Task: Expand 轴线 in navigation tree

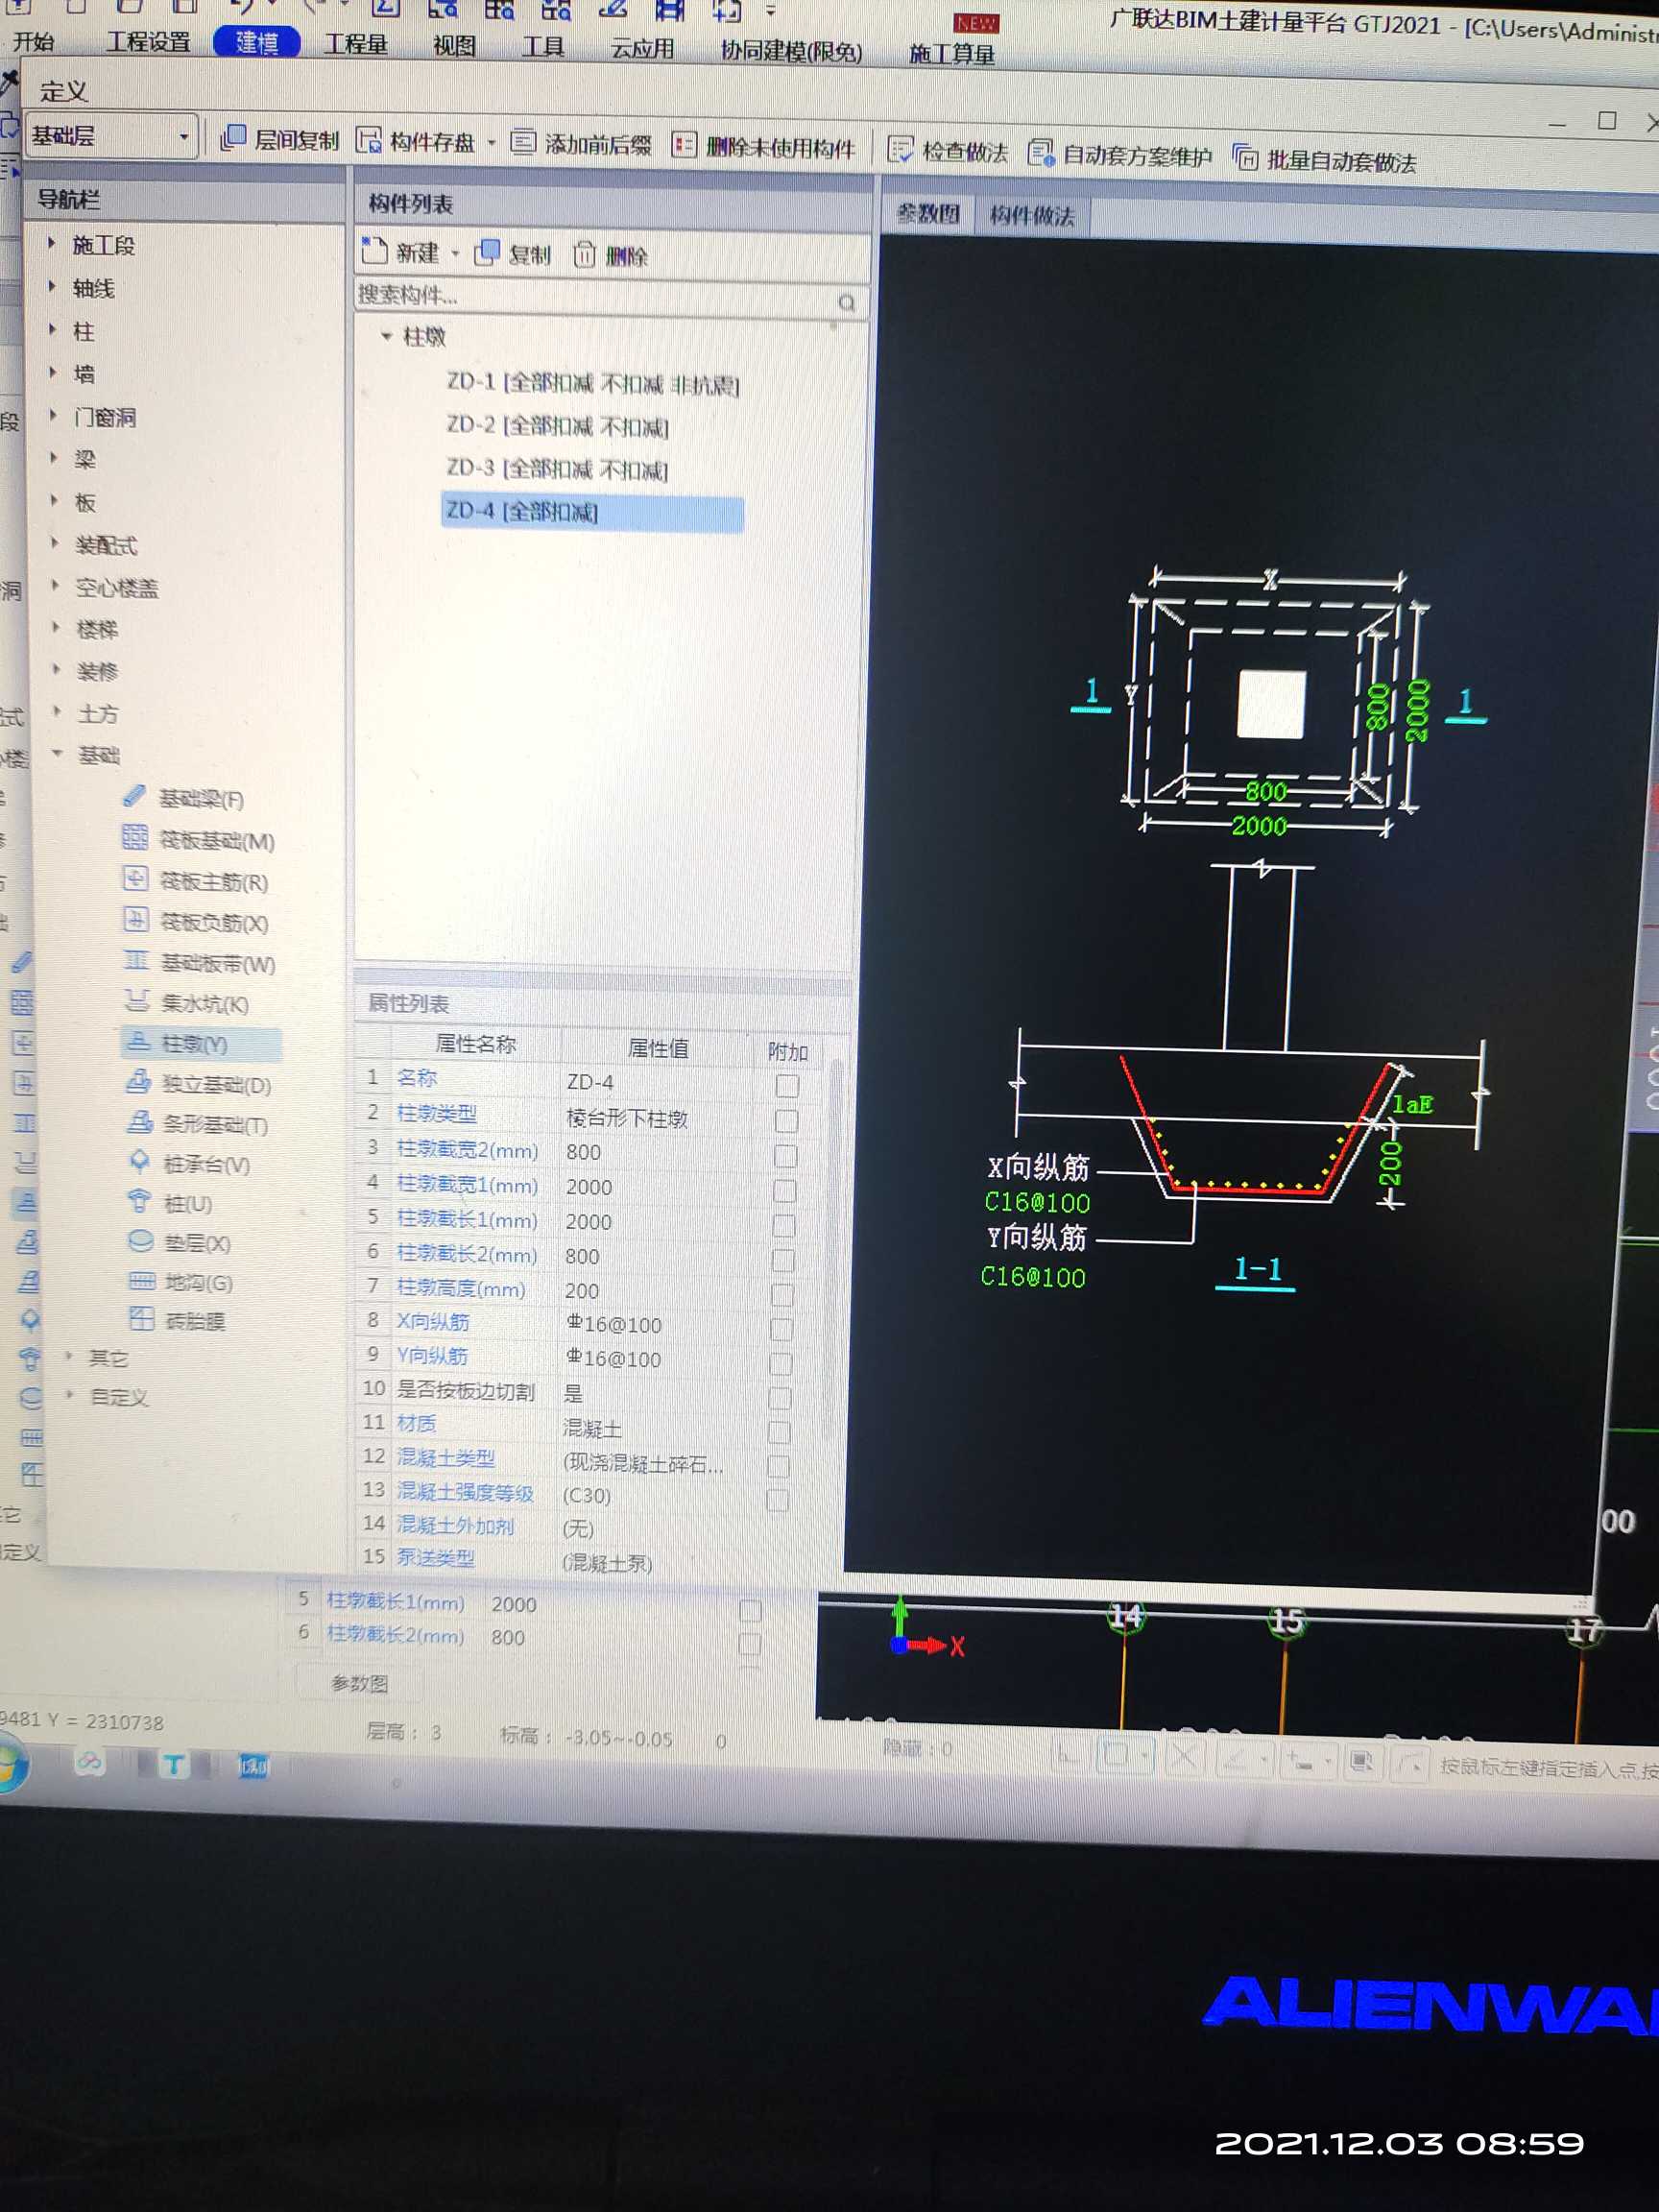Action: click(52, 286)
